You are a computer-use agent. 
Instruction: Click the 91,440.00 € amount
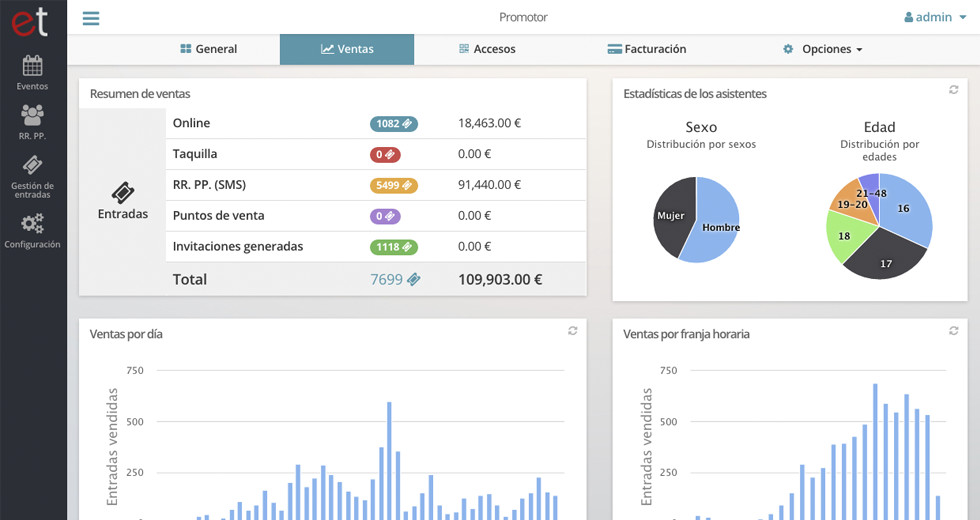click(489, 185)
